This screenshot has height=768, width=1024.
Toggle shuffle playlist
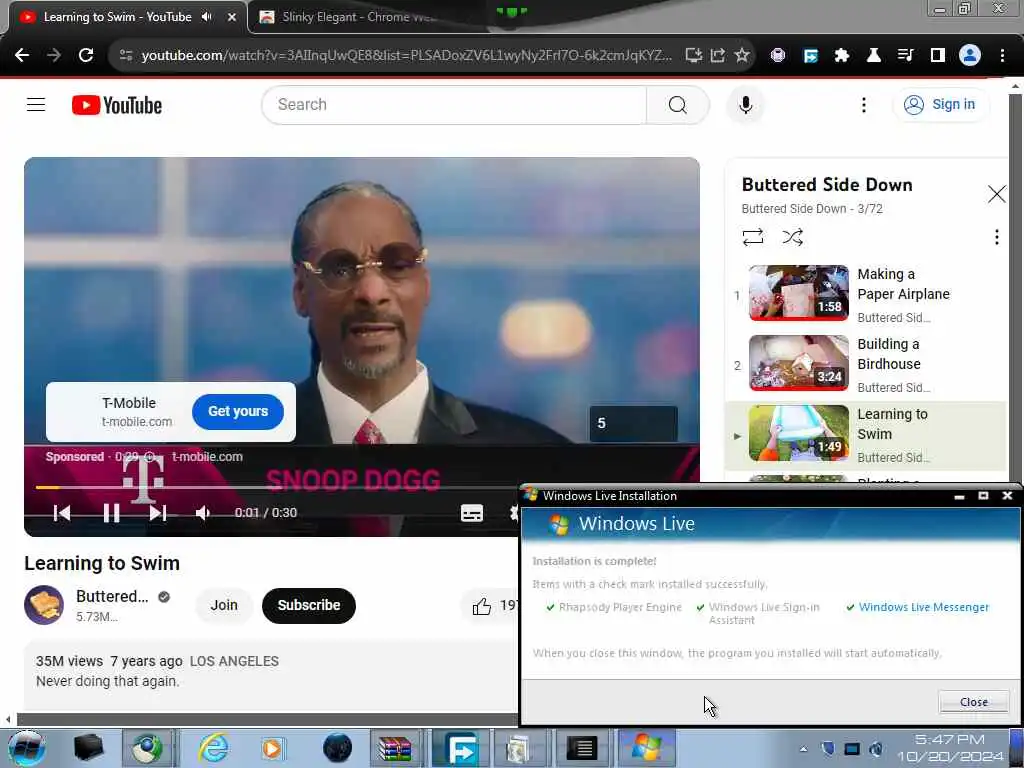pyautogui.click(x=793, y=237)
